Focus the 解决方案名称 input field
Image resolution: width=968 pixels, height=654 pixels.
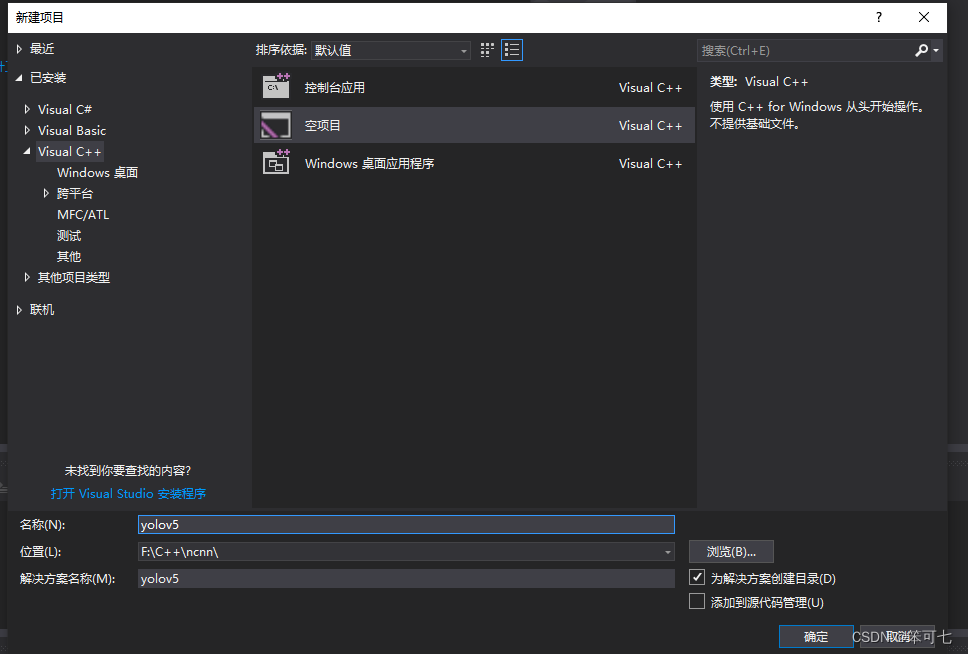(406, 579)
